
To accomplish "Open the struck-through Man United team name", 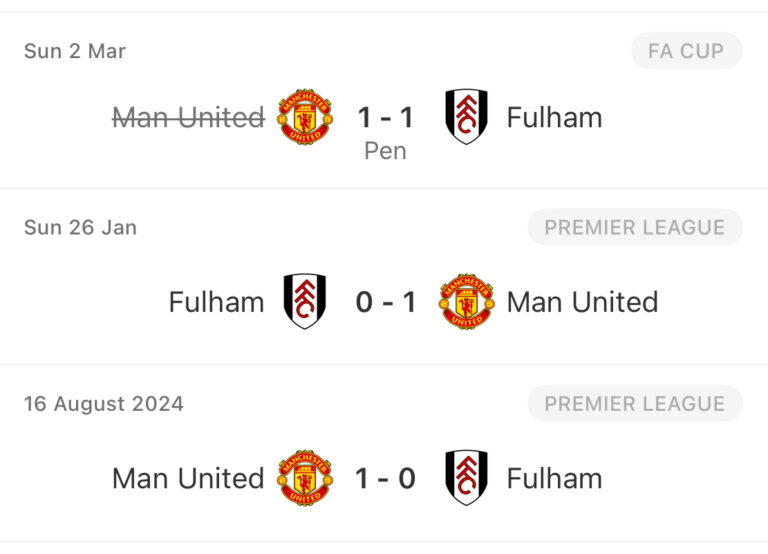I will [x=188, y=118].
